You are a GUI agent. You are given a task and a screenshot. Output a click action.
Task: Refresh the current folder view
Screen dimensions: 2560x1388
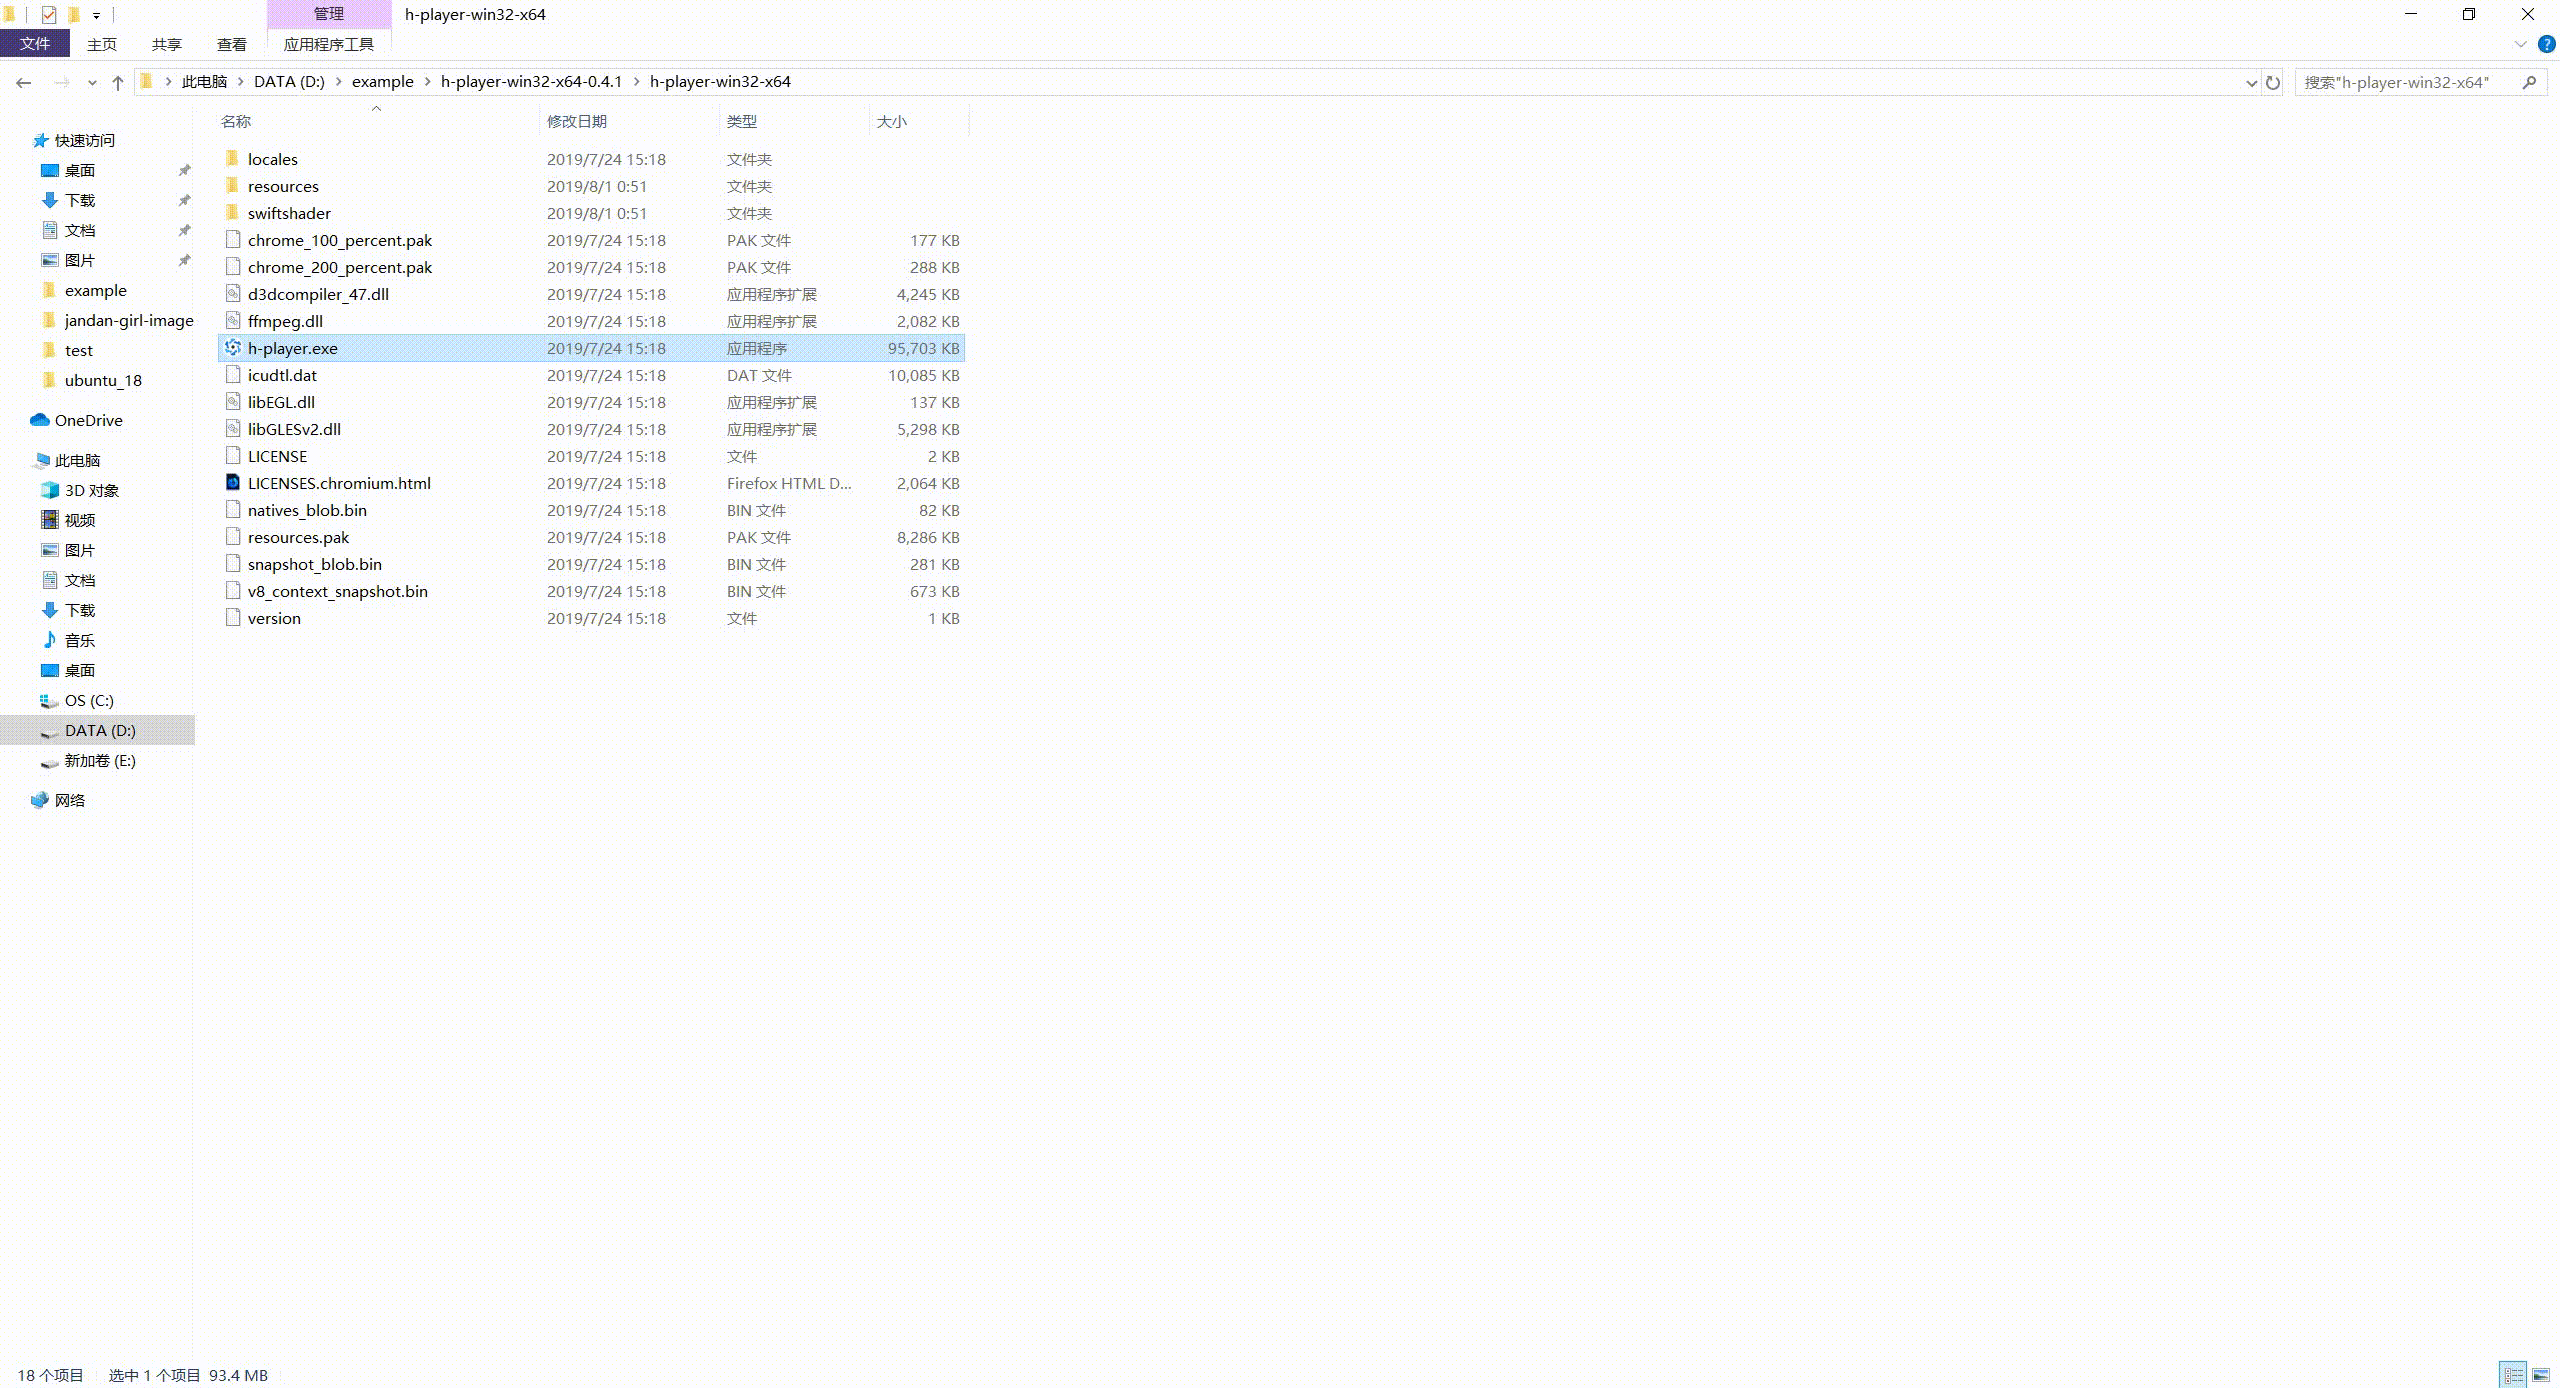coord(2273,82)
